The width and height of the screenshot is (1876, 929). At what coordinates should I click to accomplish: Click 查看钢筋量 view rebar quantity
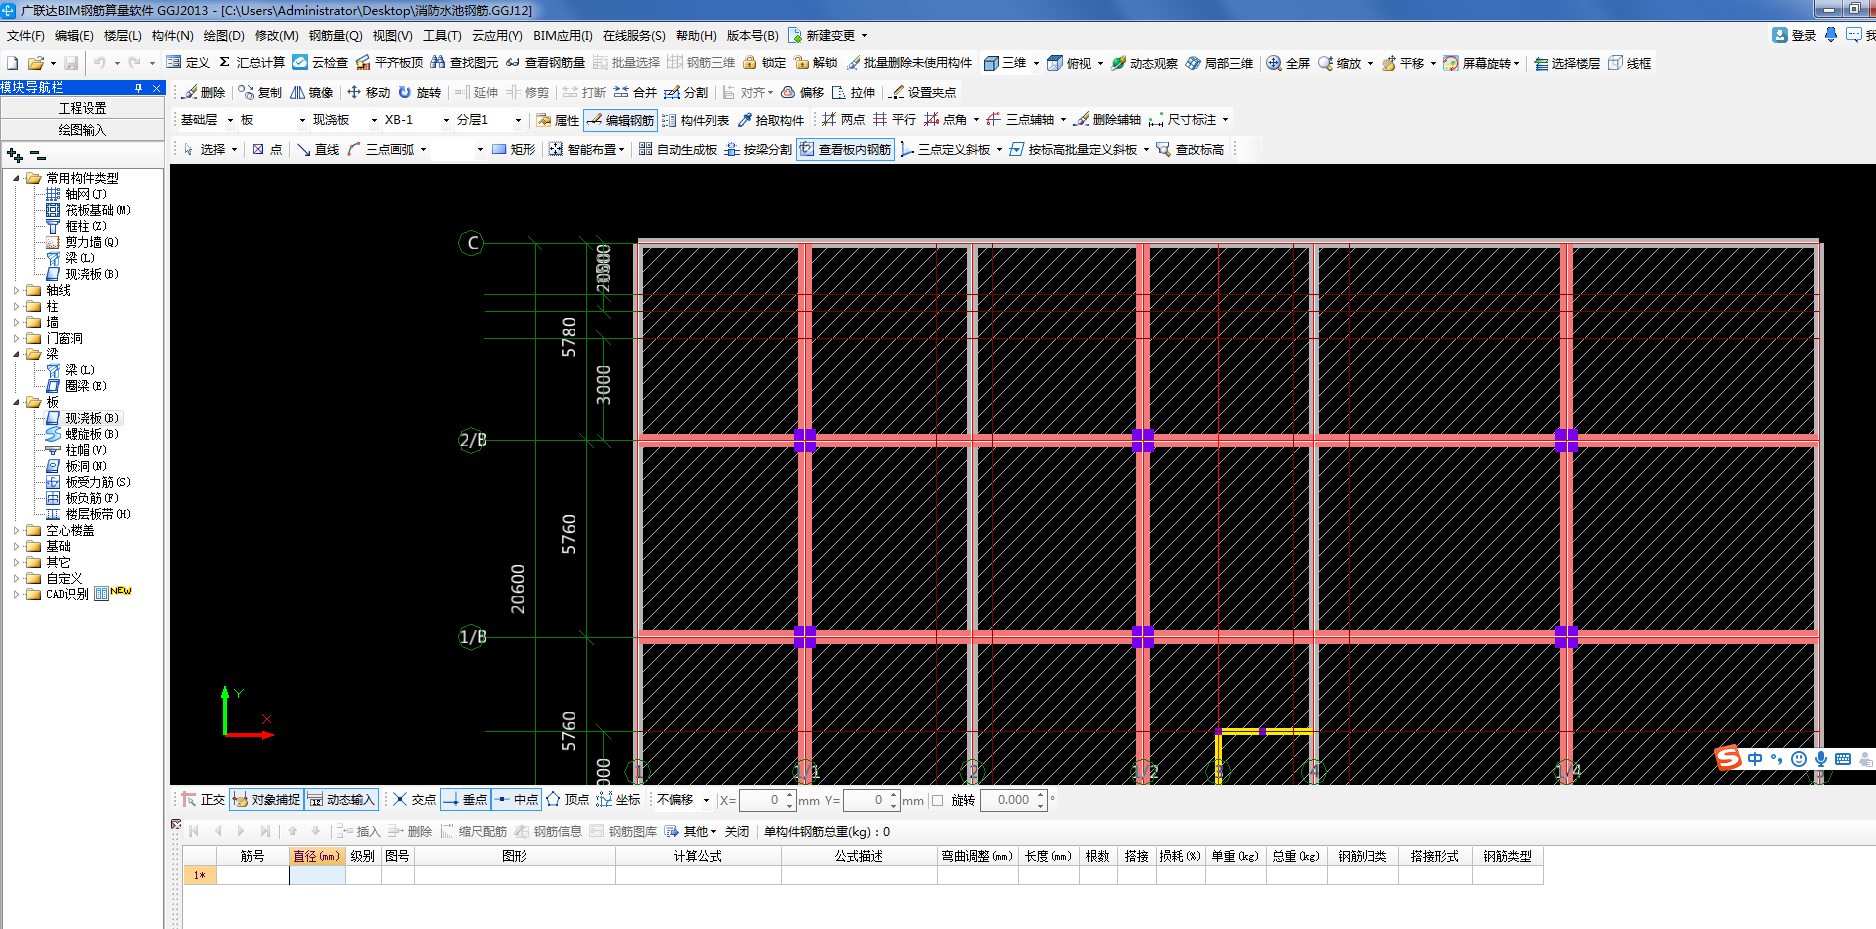point(545,62)
